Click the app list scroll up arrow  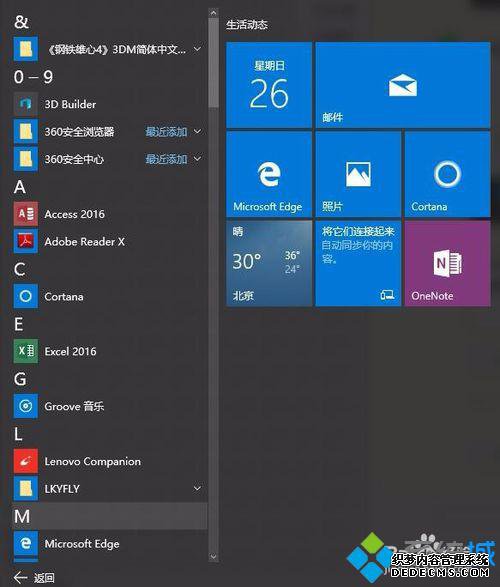[213, 13]
